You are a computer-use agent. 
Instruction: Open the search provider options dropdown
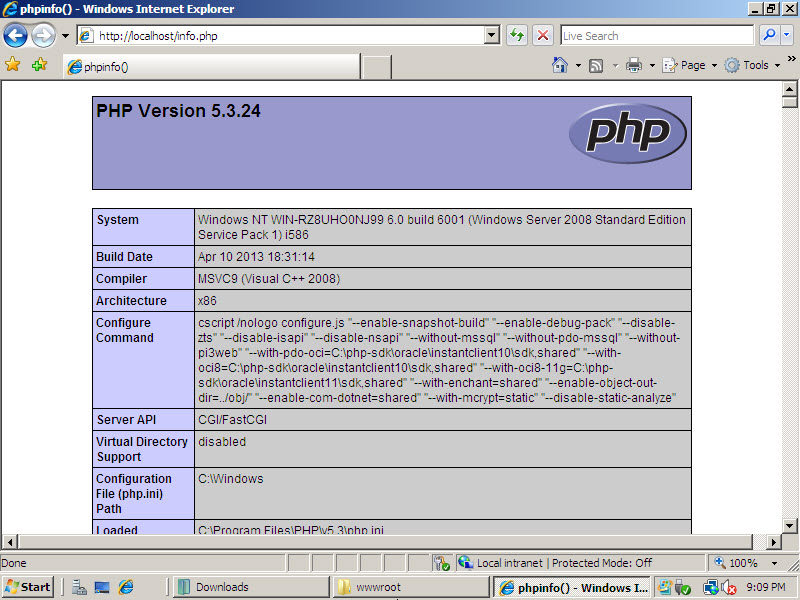point(786,35)
